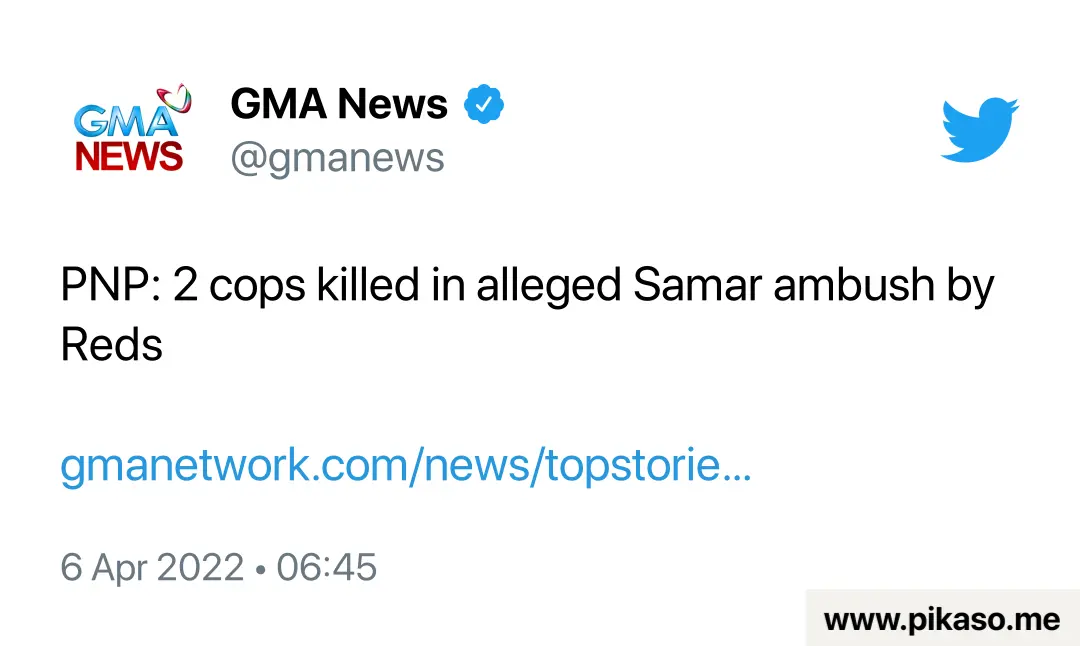Click the blue GMA lettering in logo
Screen dimensions: 1080x646
click(x=124, y=122)
